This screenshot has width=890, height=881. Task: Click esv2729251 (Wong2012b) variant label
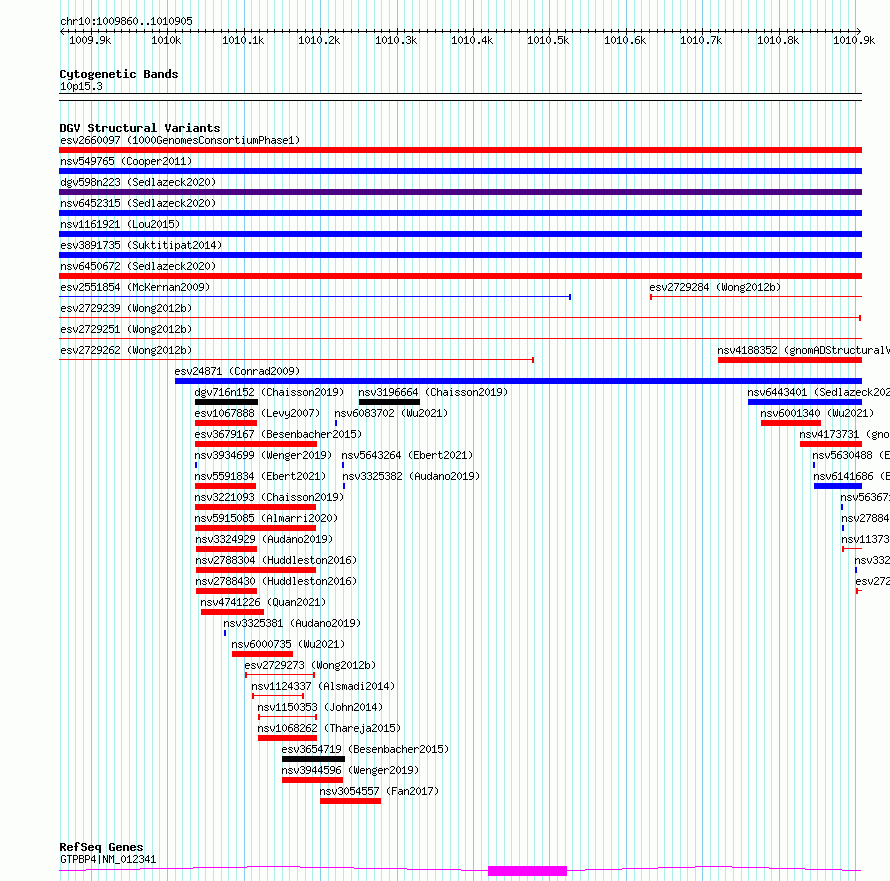click(x=126, y=329)
